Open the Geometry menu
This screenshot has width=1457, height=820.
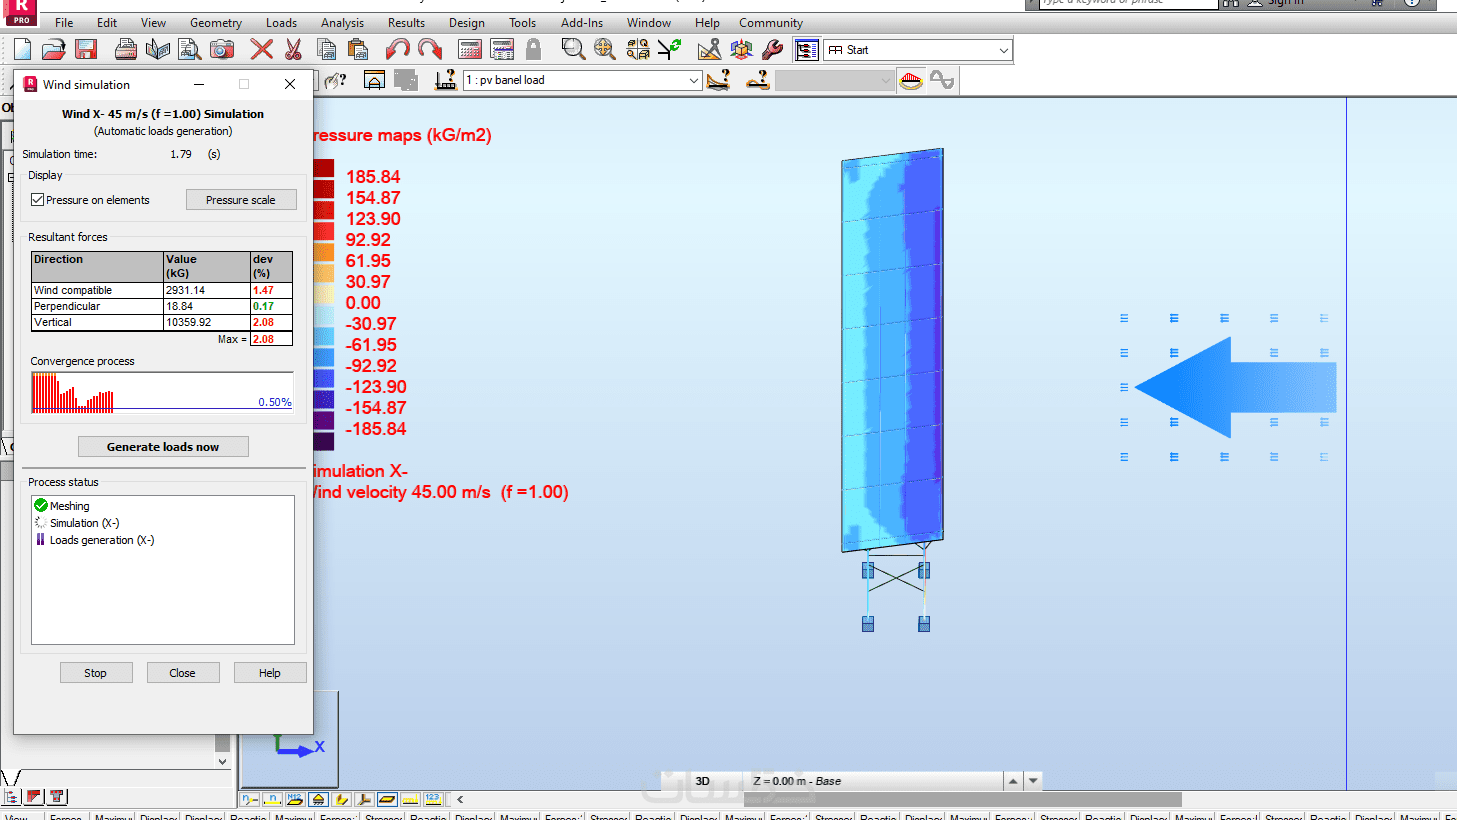(x=216, y=23)
